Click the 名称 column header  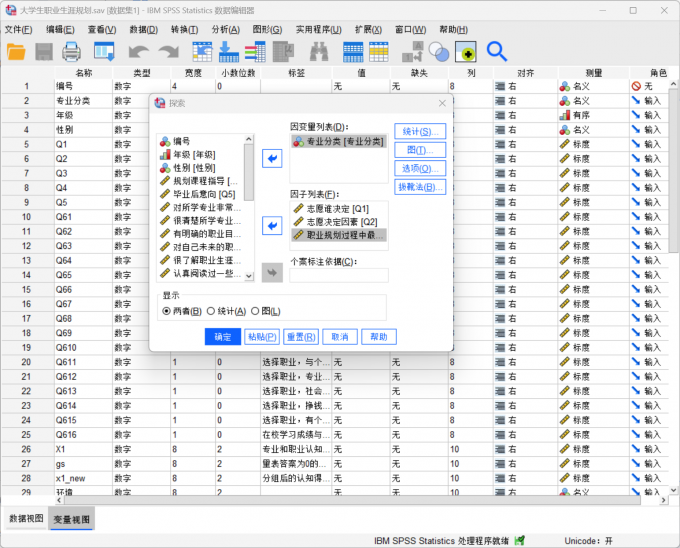[83, 73]
